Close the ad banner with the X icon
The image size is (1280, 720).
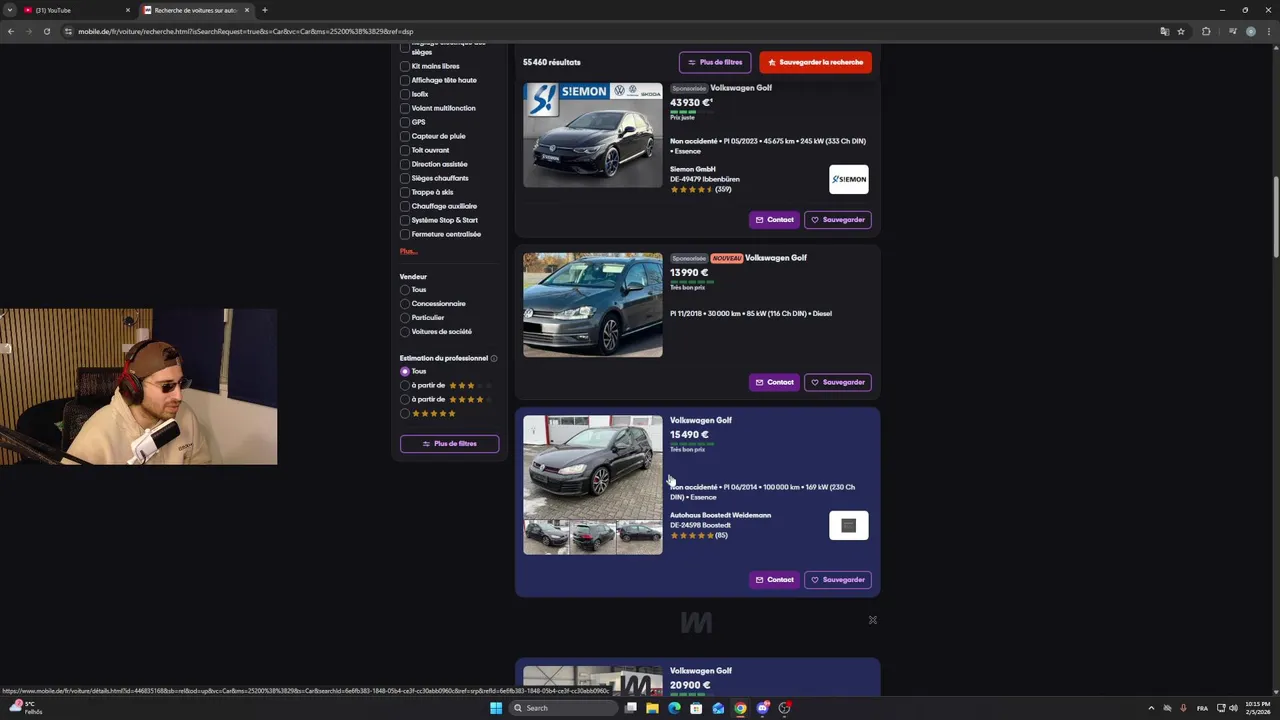pyautogui.click(x=872, y=620)
